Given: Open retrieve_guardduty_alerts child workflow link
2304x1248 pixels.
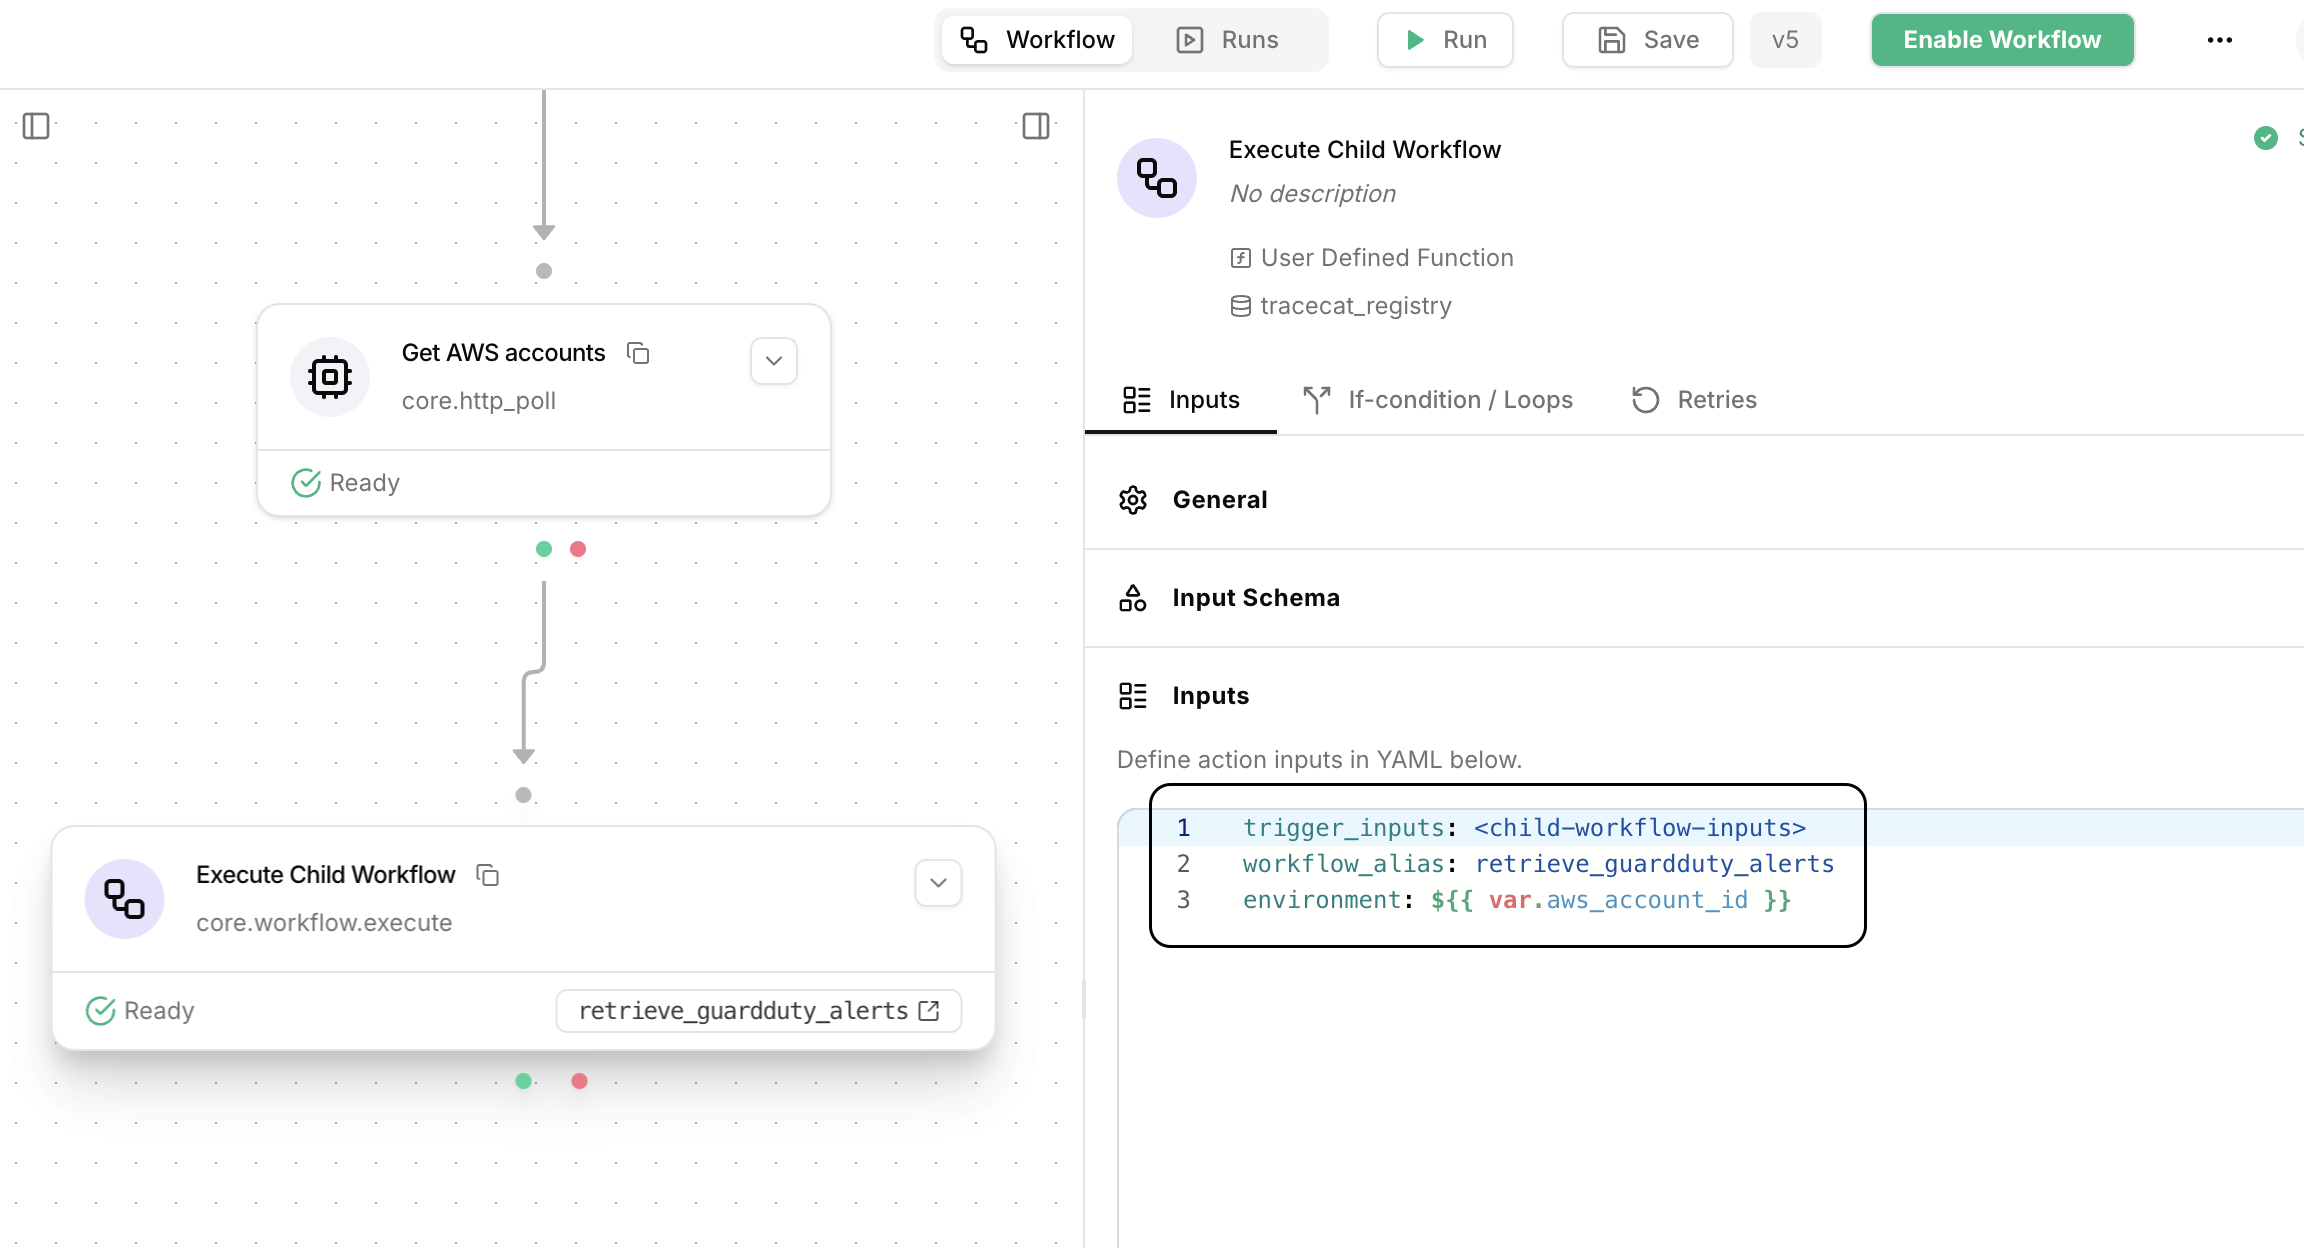Looking at the screenshot, I should [x=759, y=1011].
